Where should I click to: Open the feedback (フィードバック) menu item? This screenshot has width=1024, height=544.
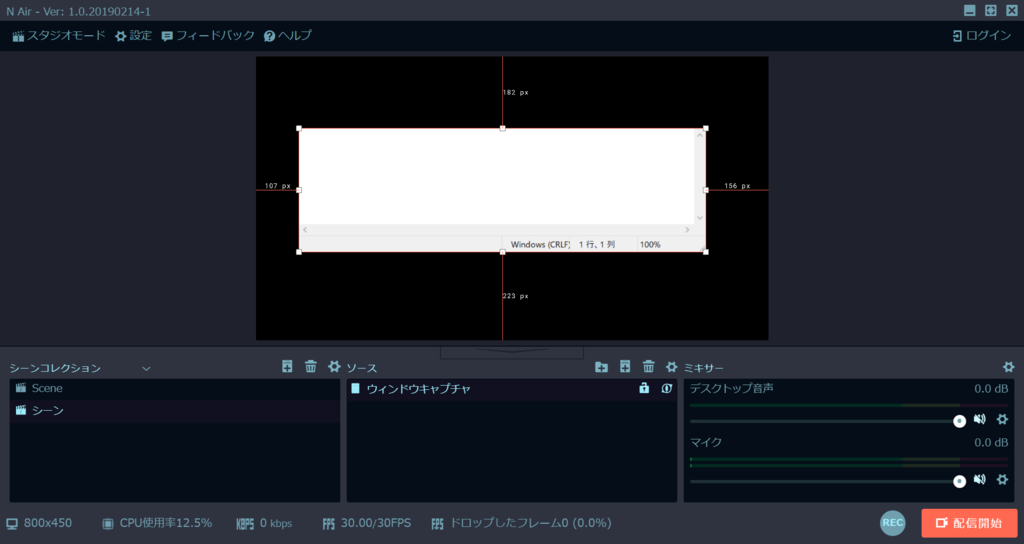[x=208, y=35]
